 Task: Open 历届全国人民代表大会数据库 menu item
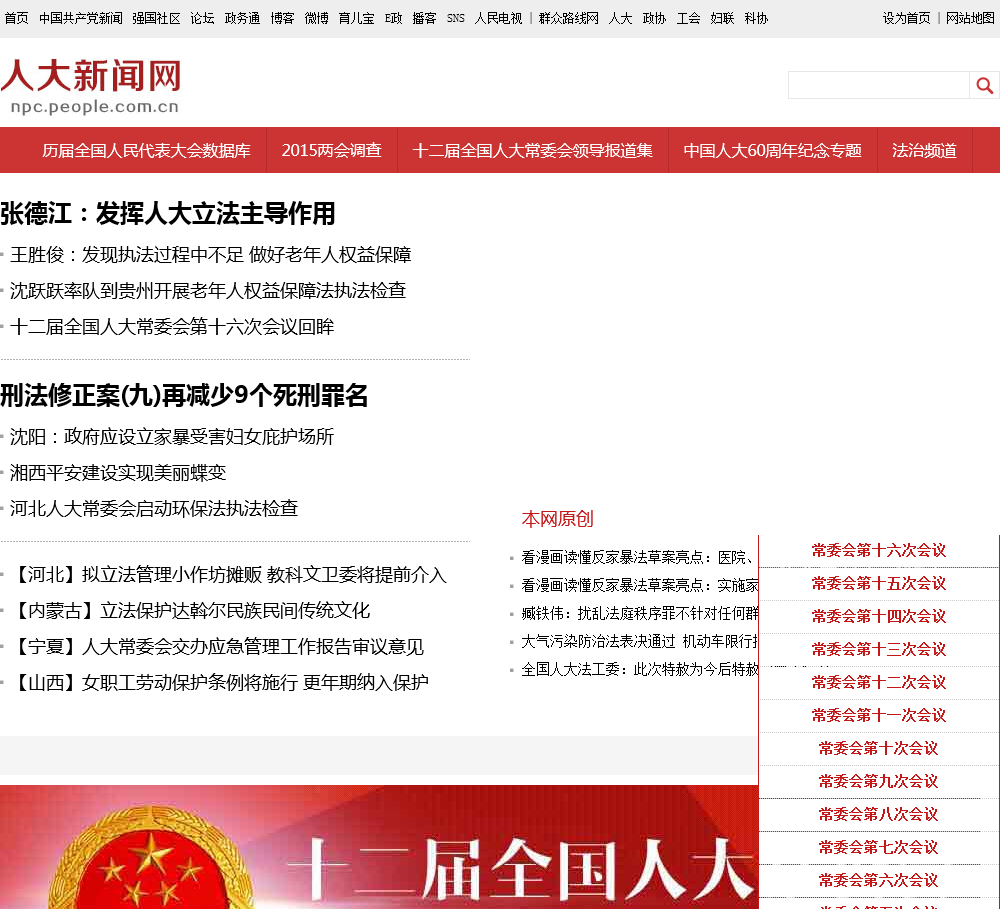click(146, 151)
